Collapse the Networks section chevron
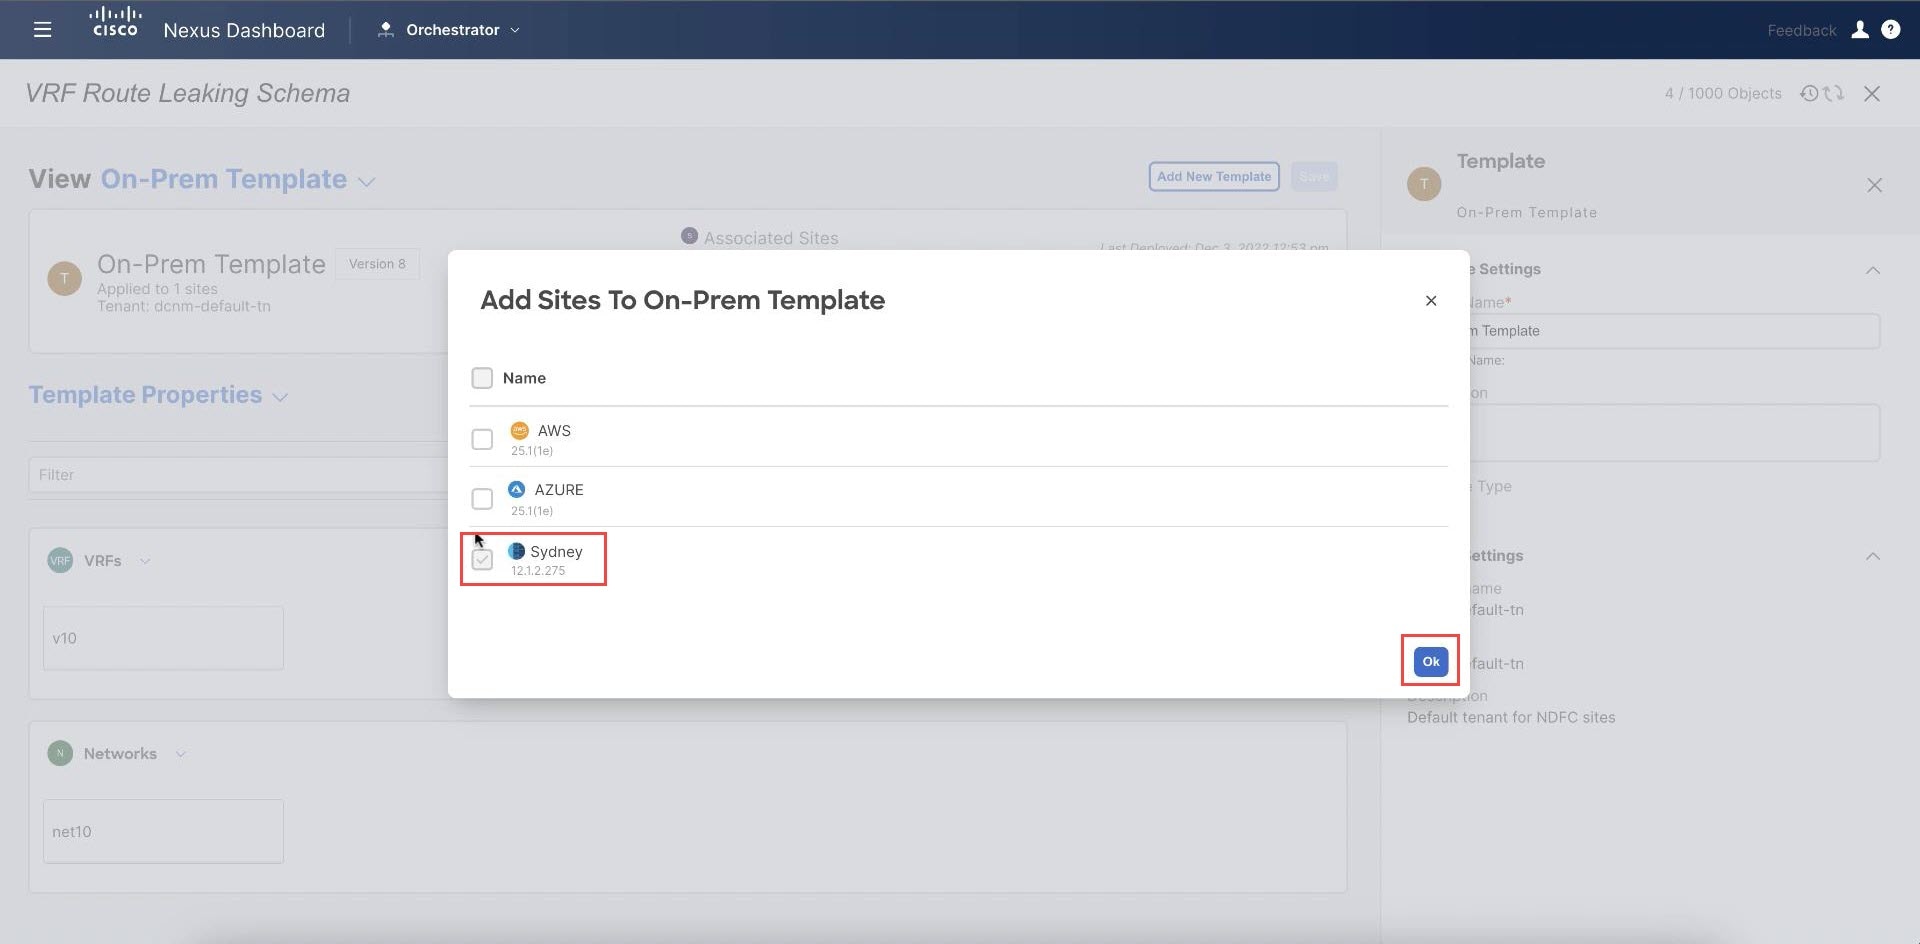 [180, 754]
